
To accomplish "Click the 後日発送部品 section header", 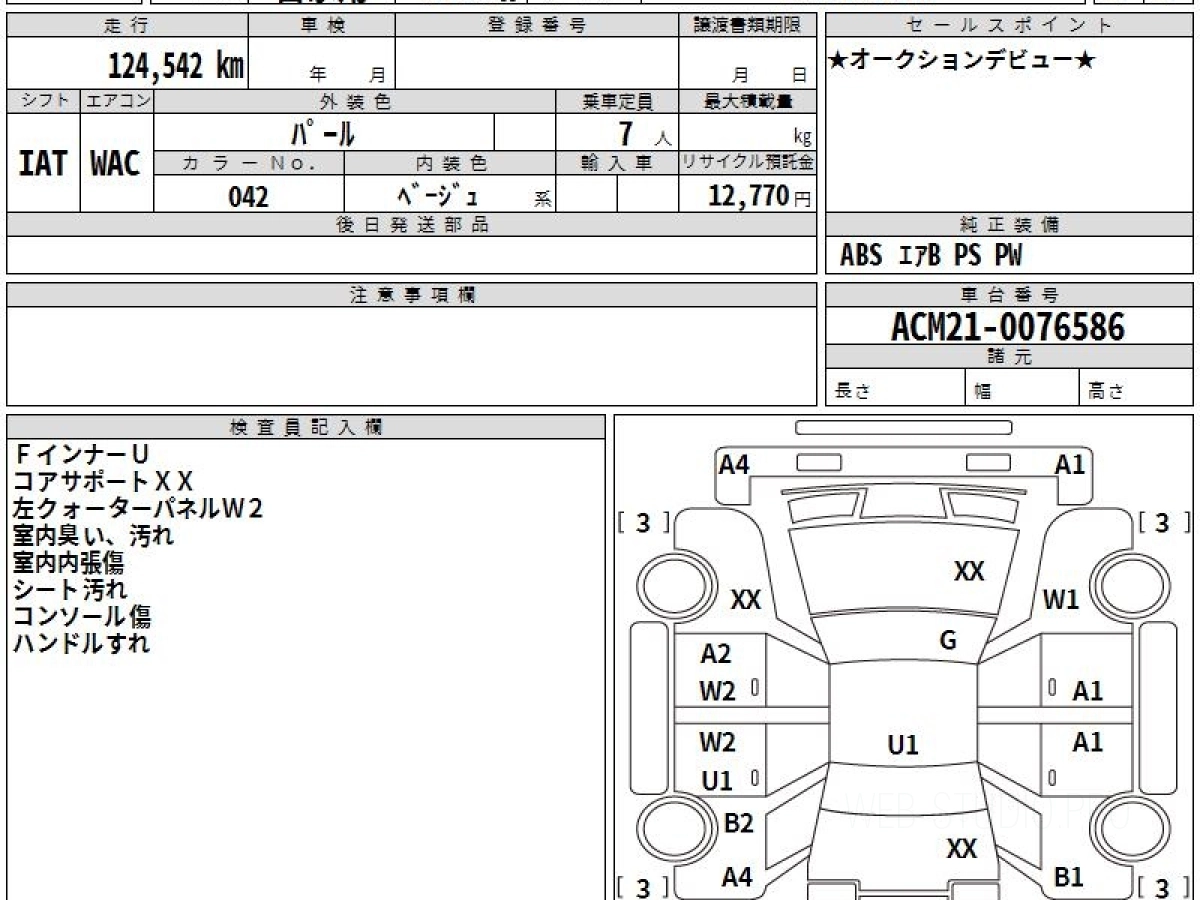I will [x=412, y=225].
